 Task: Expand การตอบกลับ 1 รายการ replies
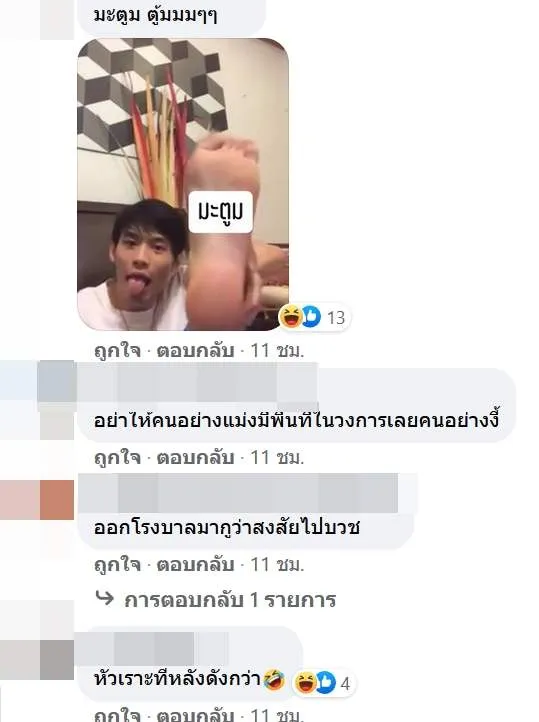230,600
